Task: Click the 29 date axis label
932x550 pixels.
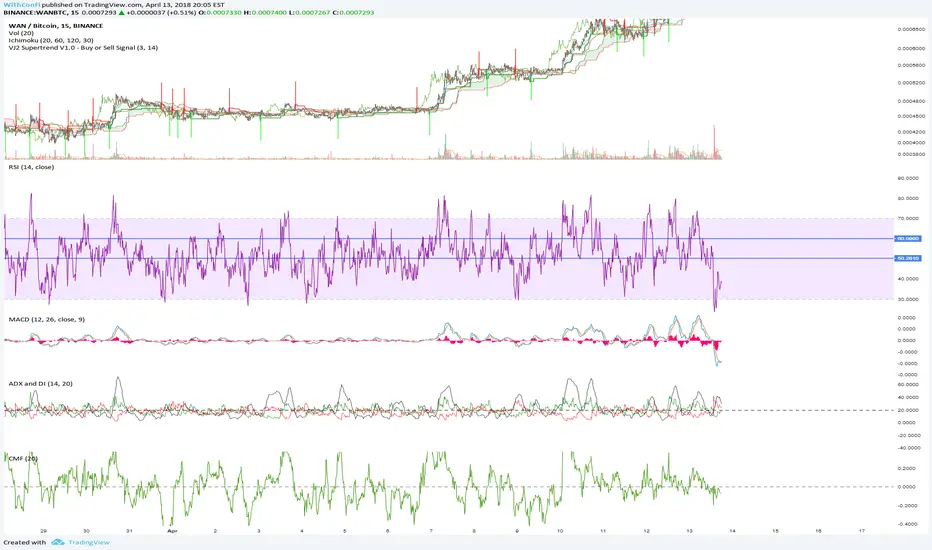Action: point(43,530)
